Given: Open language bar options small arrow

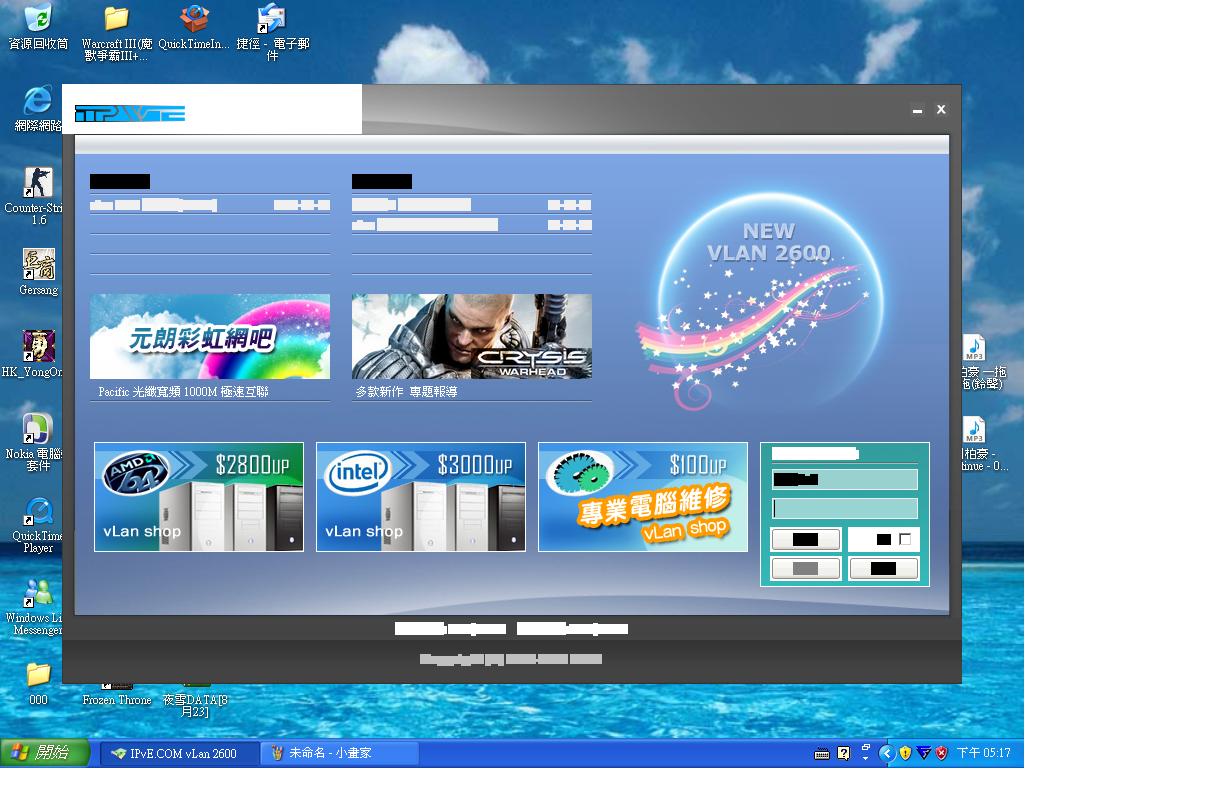Looking at the screenshot, I should tap(866, 757).
